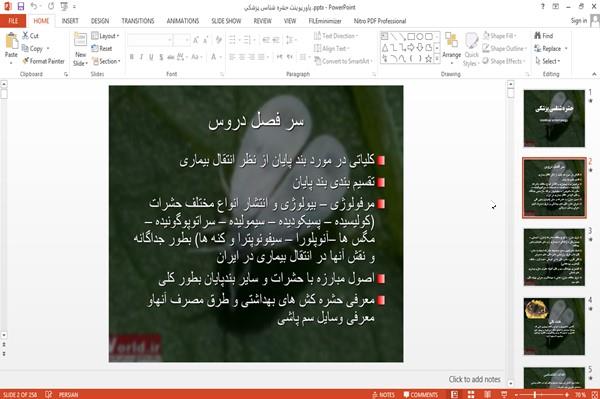Switch to the SLIDE SHOW tab

[x=226, y=21]
